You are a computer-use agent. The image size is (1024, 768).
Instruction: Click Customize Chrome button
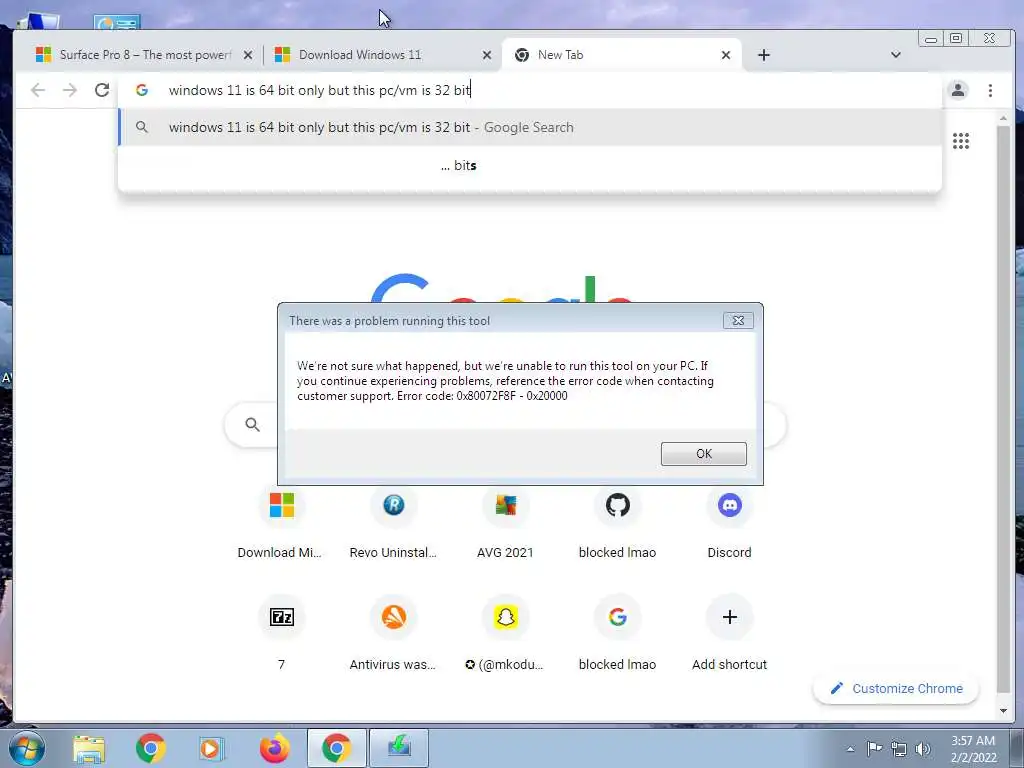pyautogui.click(x=896, y=688)
